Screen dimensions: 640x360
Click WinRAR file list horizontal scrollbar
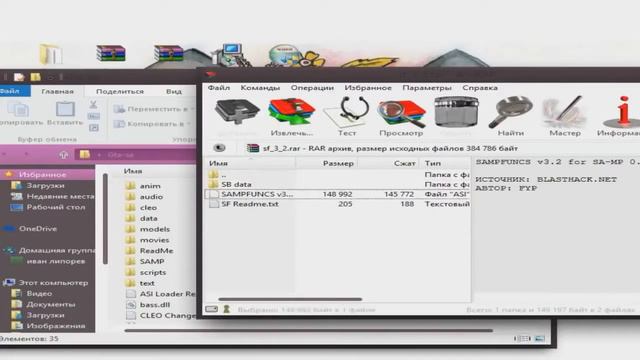(x=290, y=299)
